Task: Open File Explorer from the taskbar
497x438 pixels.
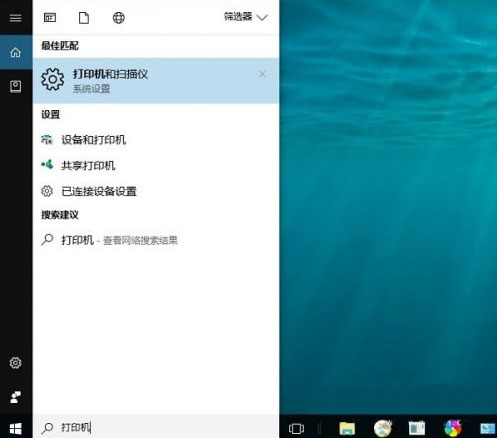Action: coord(347,428)
